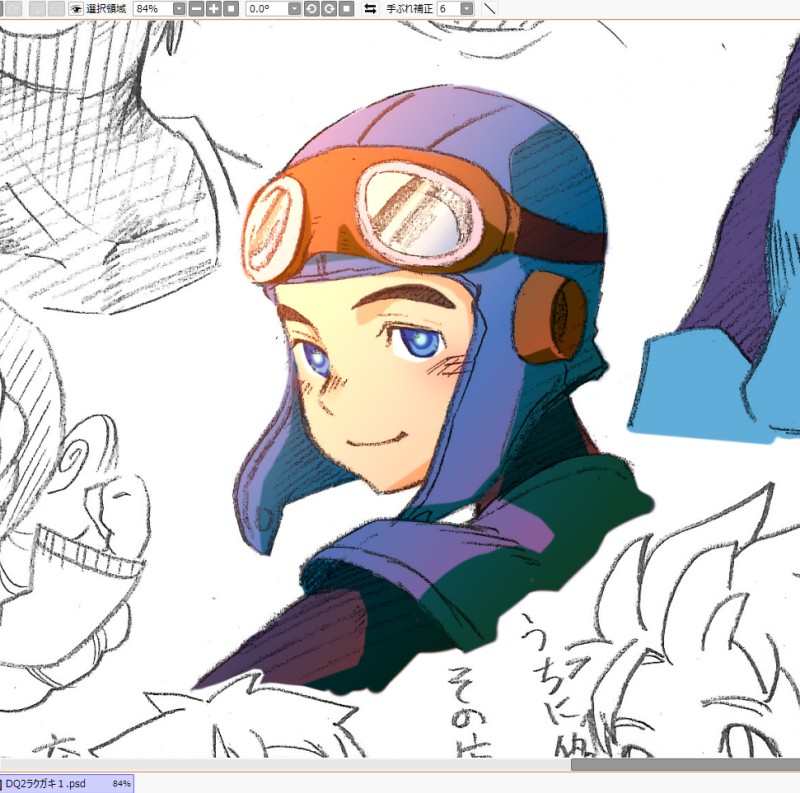Rotate the canvas clockwise
This screenshot has height=793, width=800.
pos(329,9)
